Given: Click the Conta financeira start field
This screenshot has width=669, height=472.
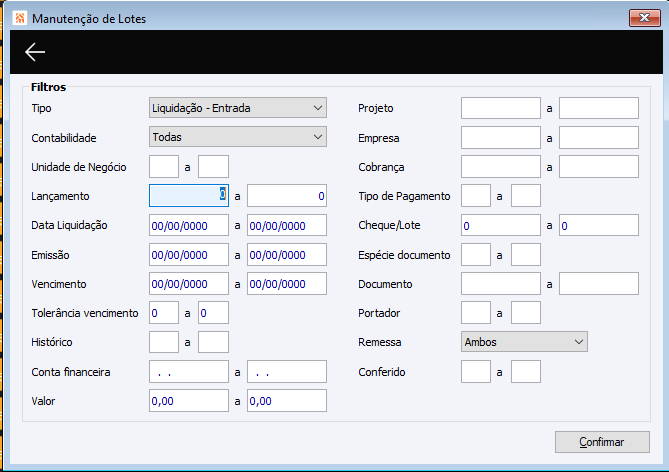Looking at the screenshot, I should click(189, 371).
